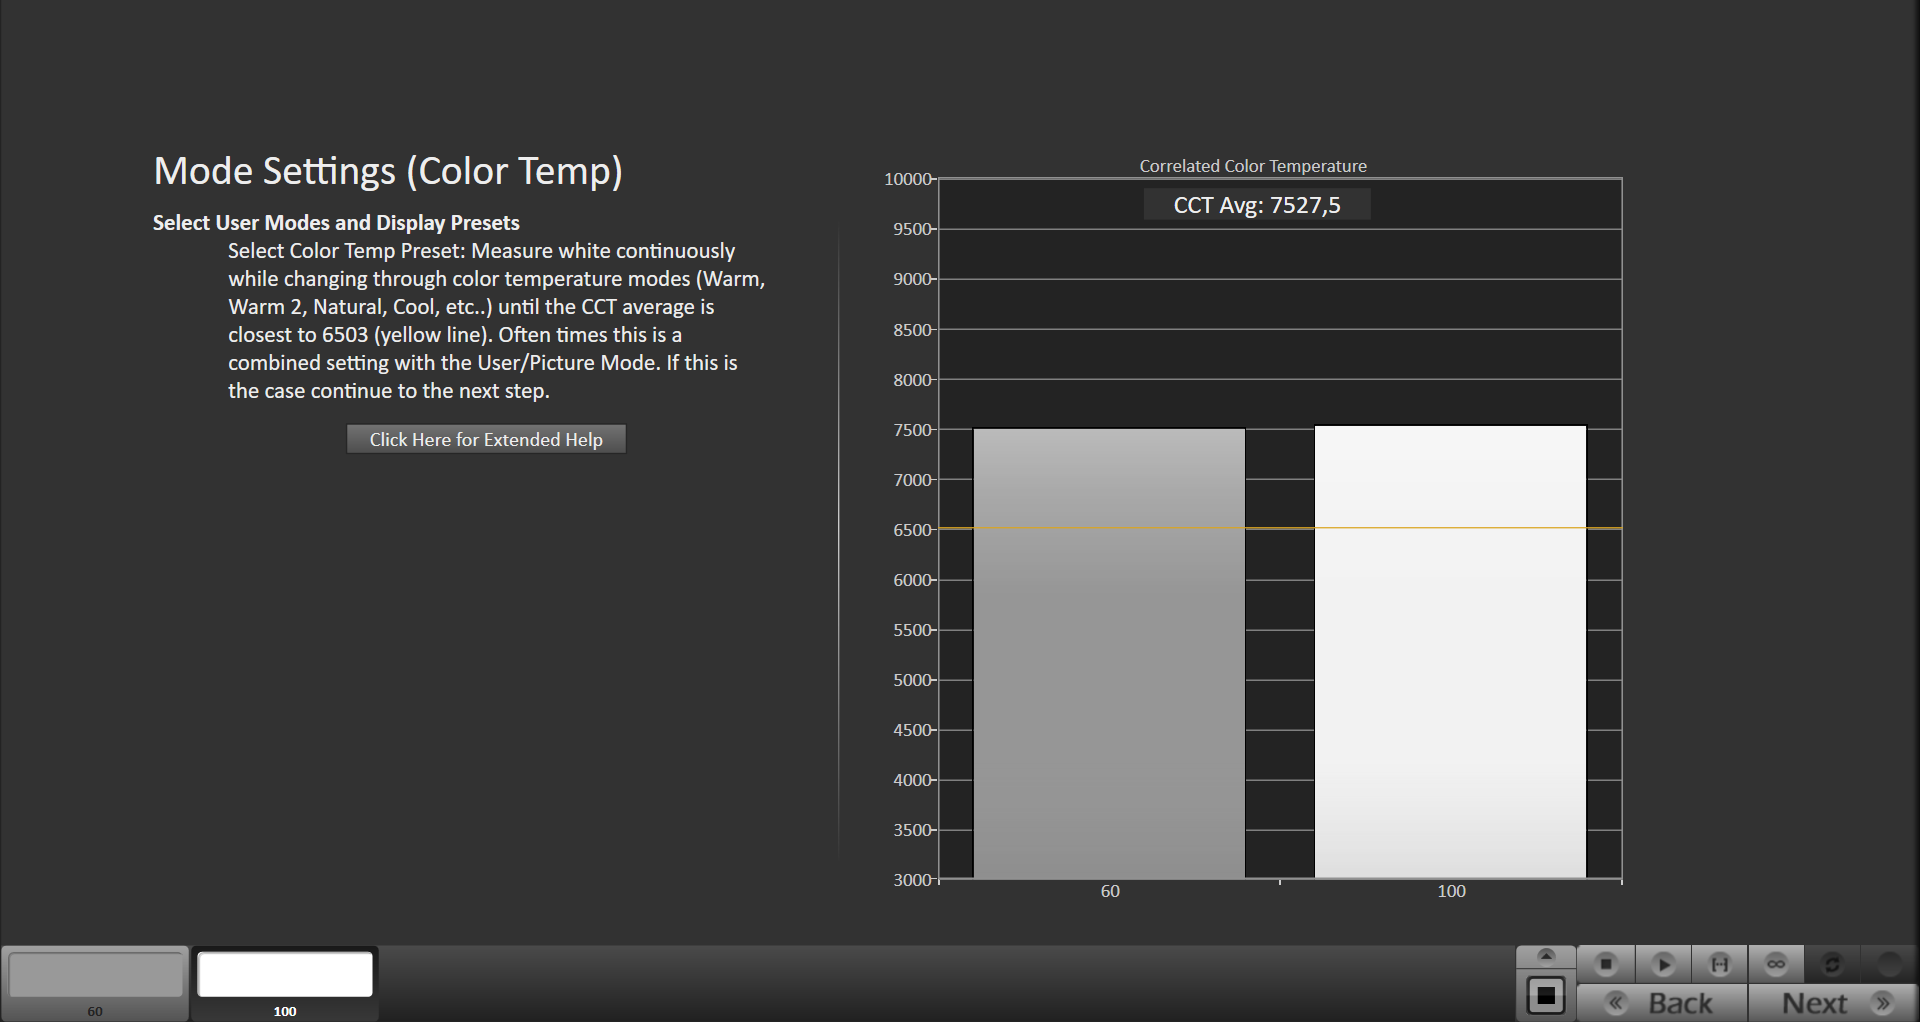Click the yellow 6503 target line

[x=1280, y=528]
